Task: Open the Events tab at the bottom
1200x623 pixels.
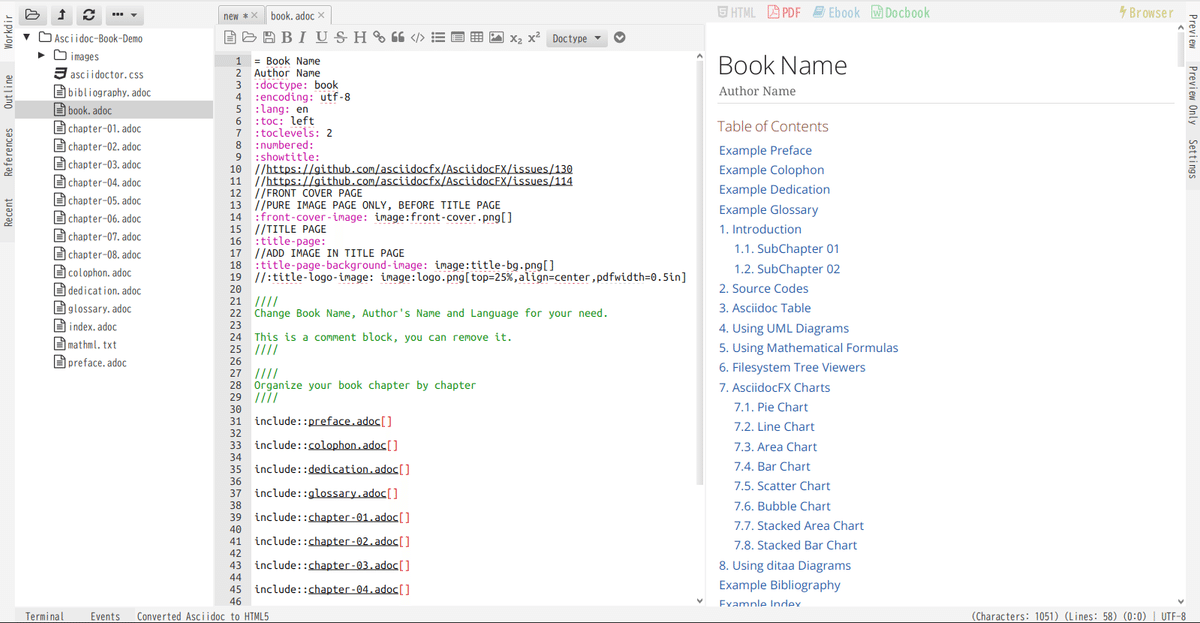Action: [x=105, y=616]
